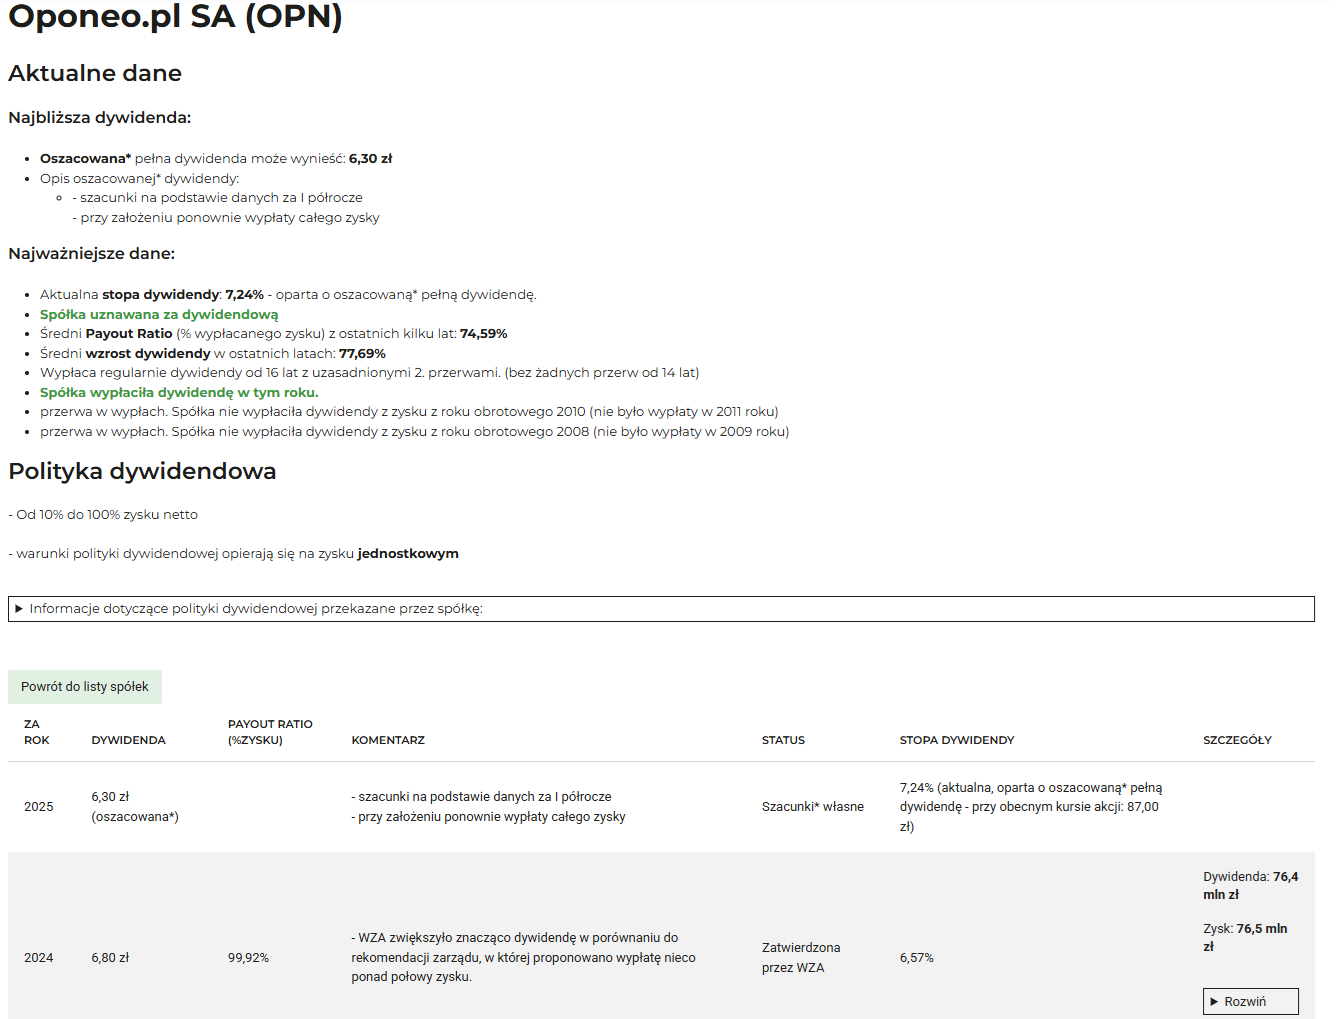Image resolution: width=1338 pixels, height=1019 pixels.
Task: Select the STOPA DYWIDENDY column header
Action: (x=956, y=740)
